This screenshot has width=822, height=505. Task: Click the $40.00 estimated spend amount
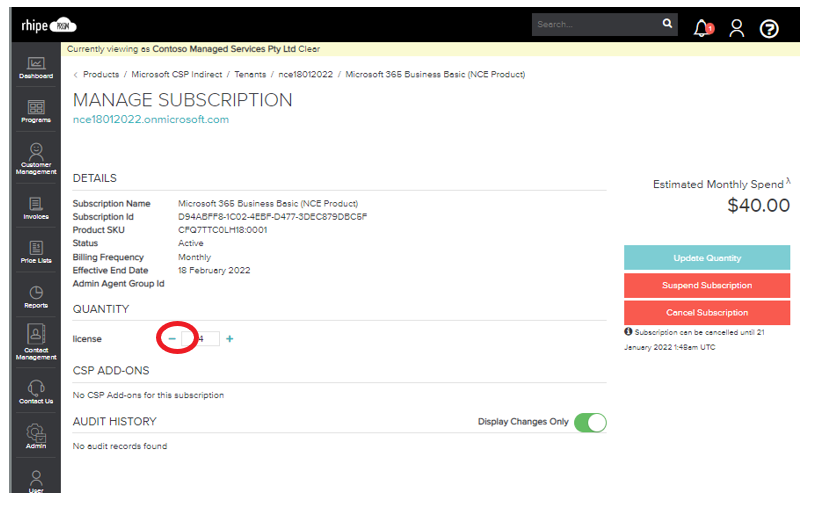pos(758,205)
